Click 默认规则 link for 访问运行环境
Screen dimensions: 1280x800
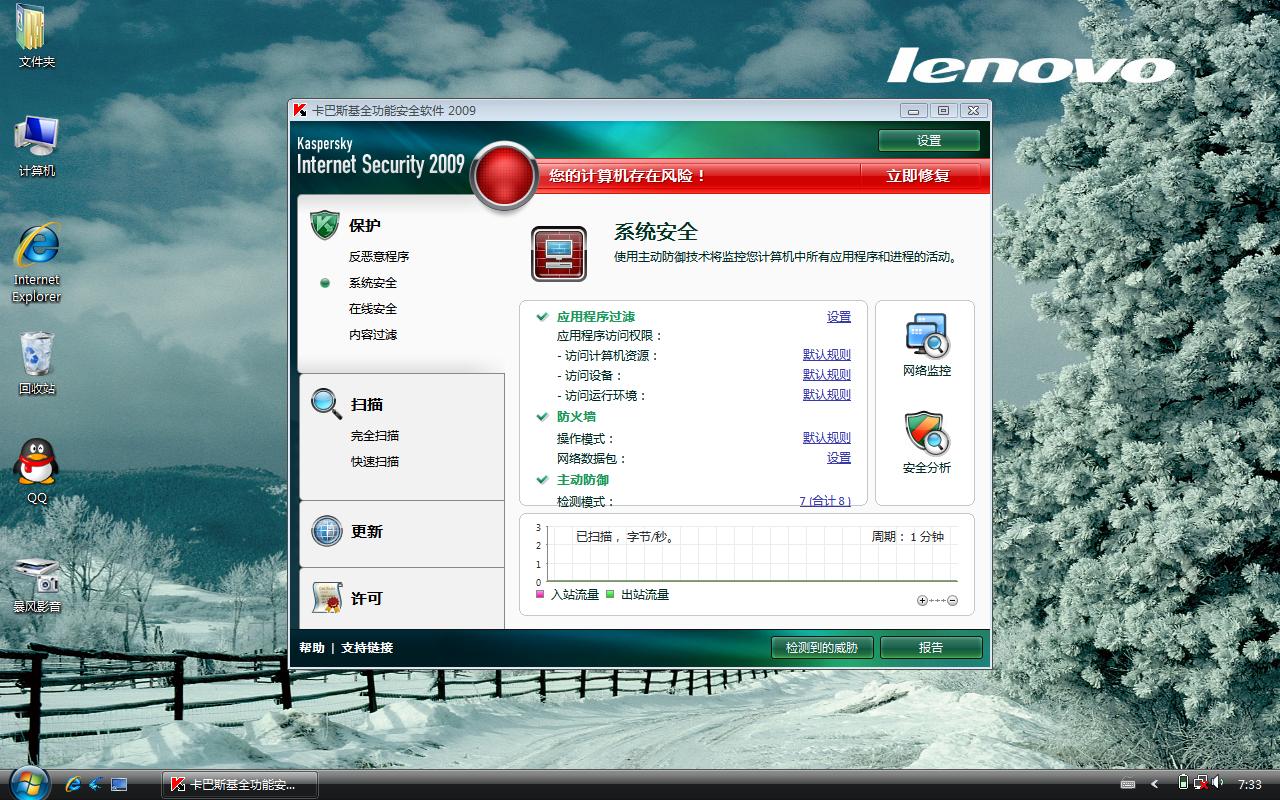[x=827, y=395]
